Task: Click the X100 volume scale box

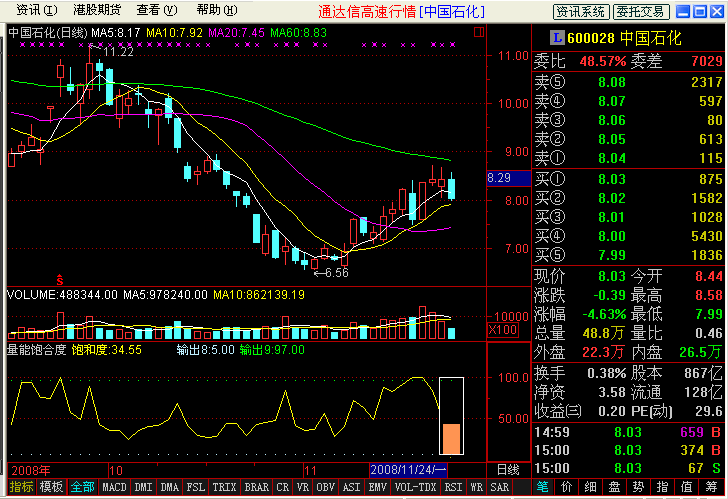Action: (503, 330)
